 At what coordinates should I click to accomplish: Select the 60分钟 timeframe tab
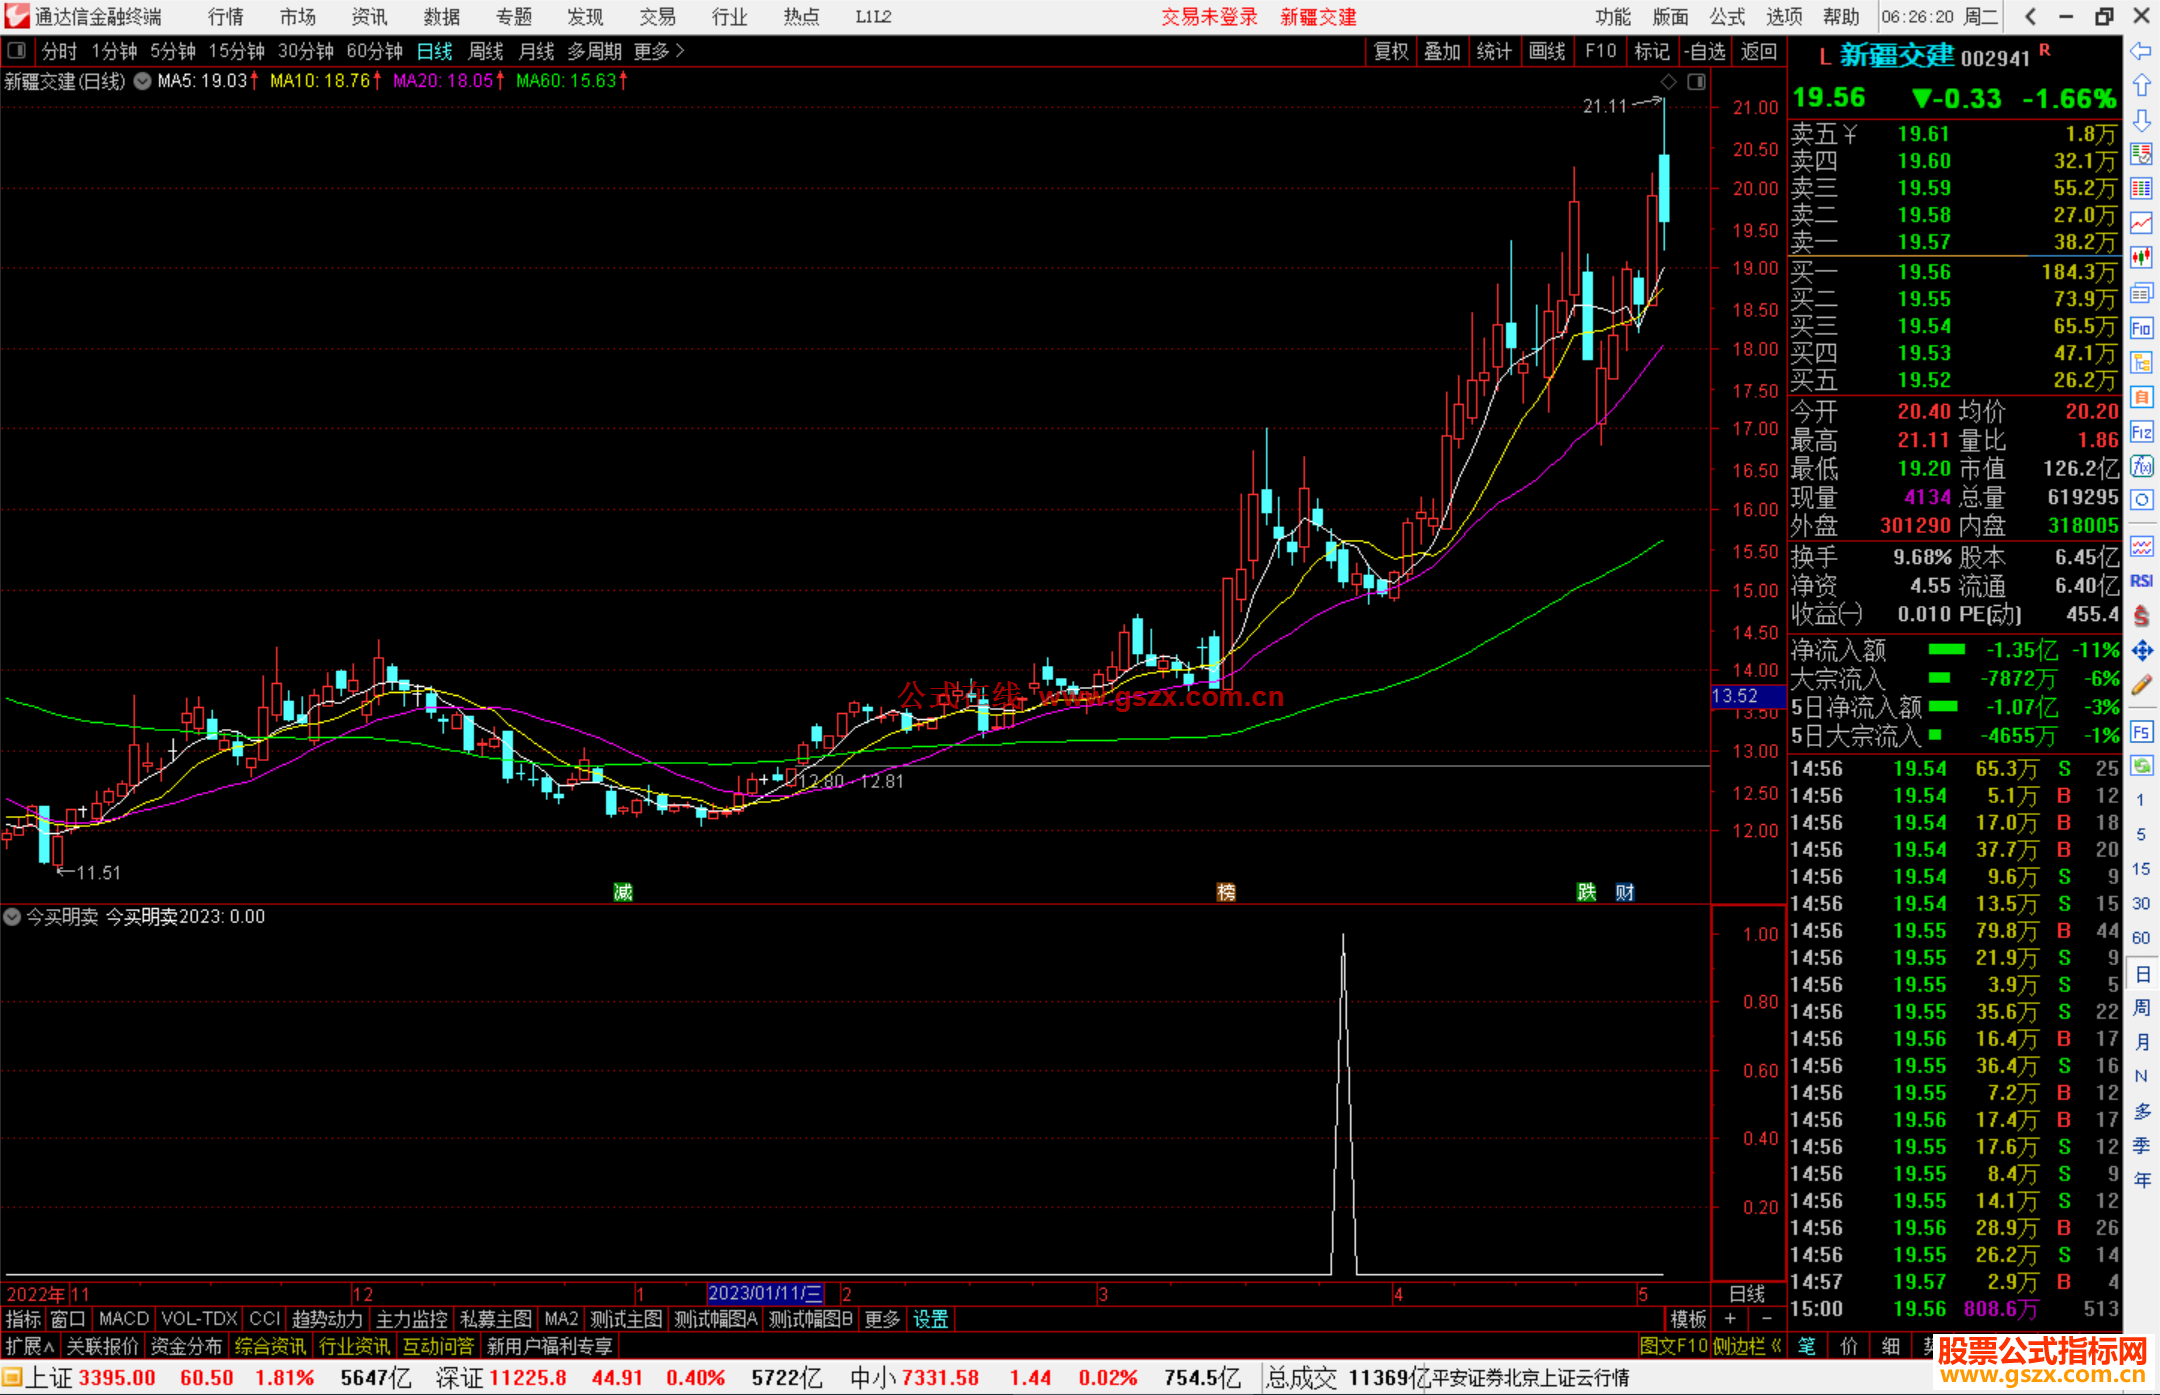(x=374, y=51)
